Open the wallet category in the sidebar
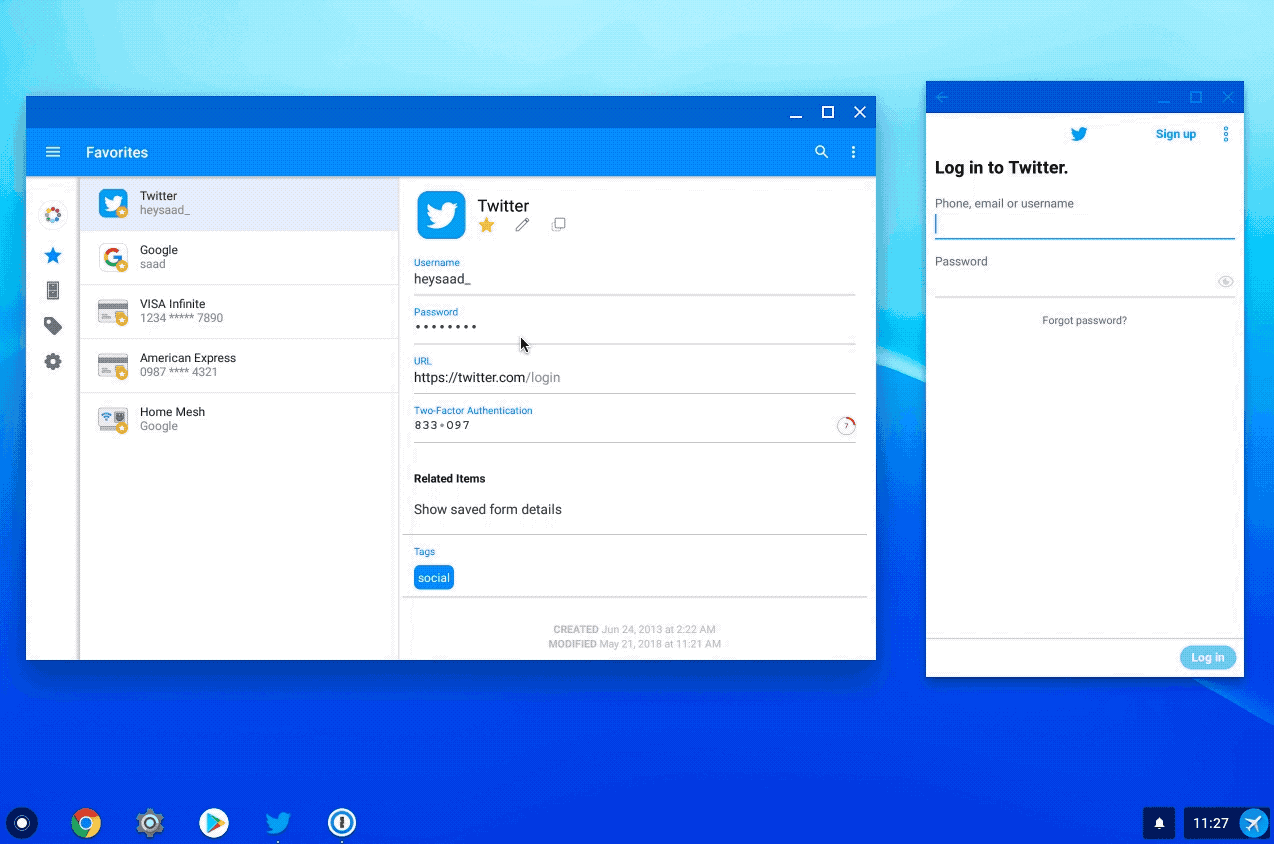 click(52, 290)
